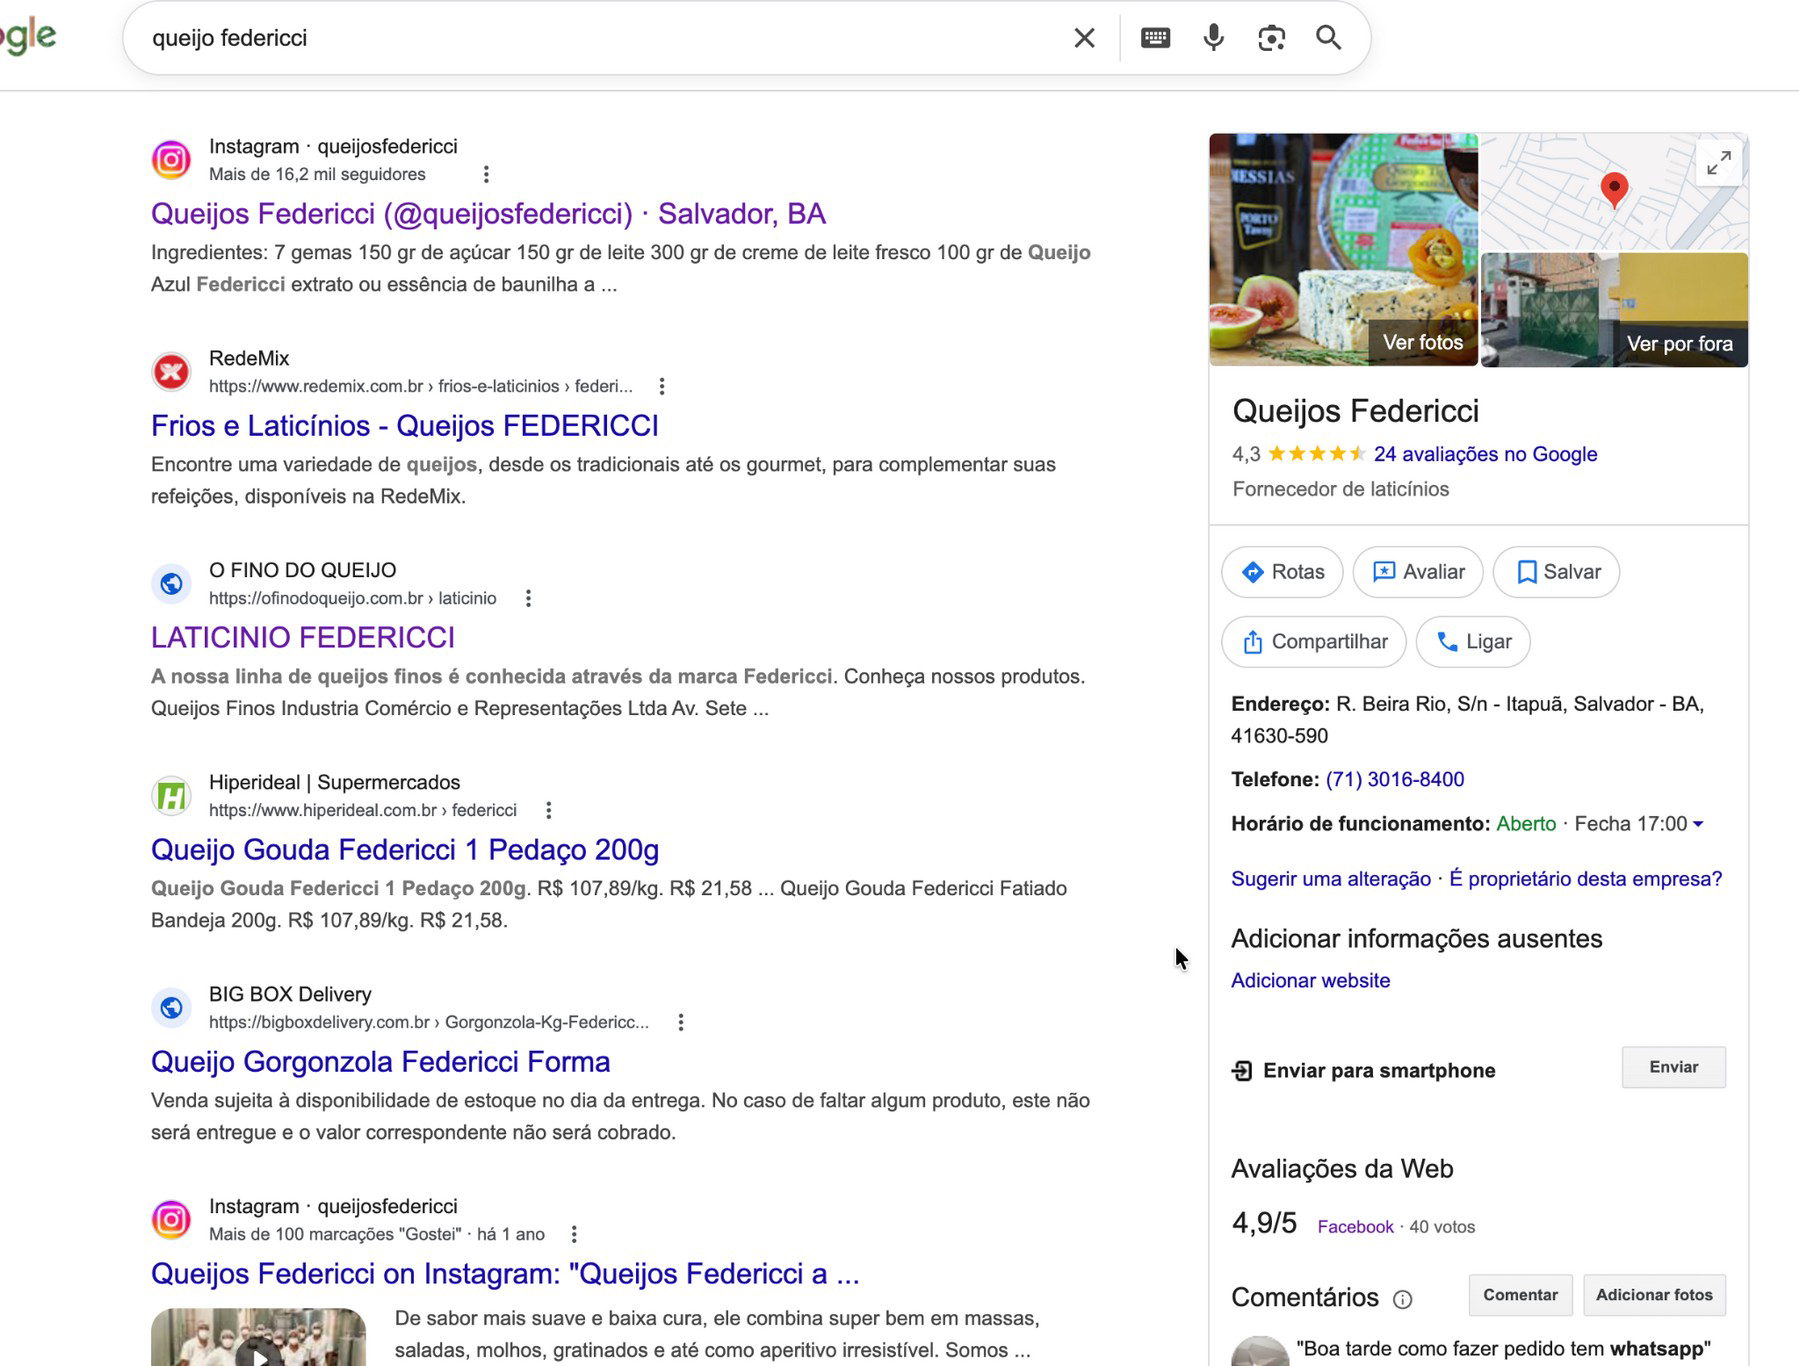Image resolution: width=1799 pixels, height=1366 pixels.
Task: Click the reviewer avatar beside the whatsapp comment
Action: point(1260,1351)
